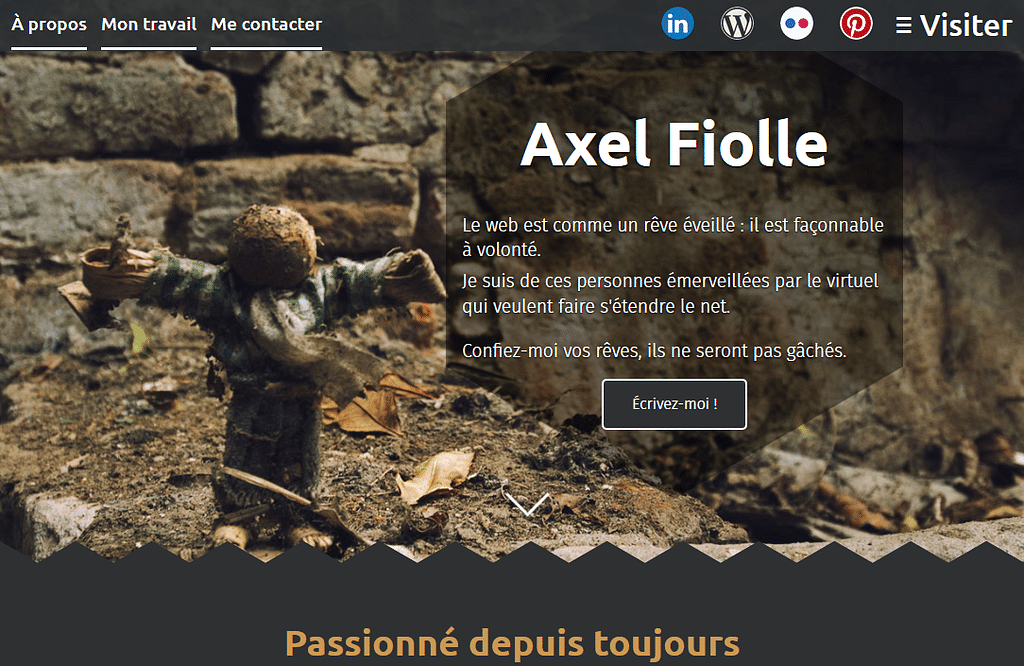Click the Axel Fiolle title heading
1024x666 pixels.
click(x=674, y=144)
